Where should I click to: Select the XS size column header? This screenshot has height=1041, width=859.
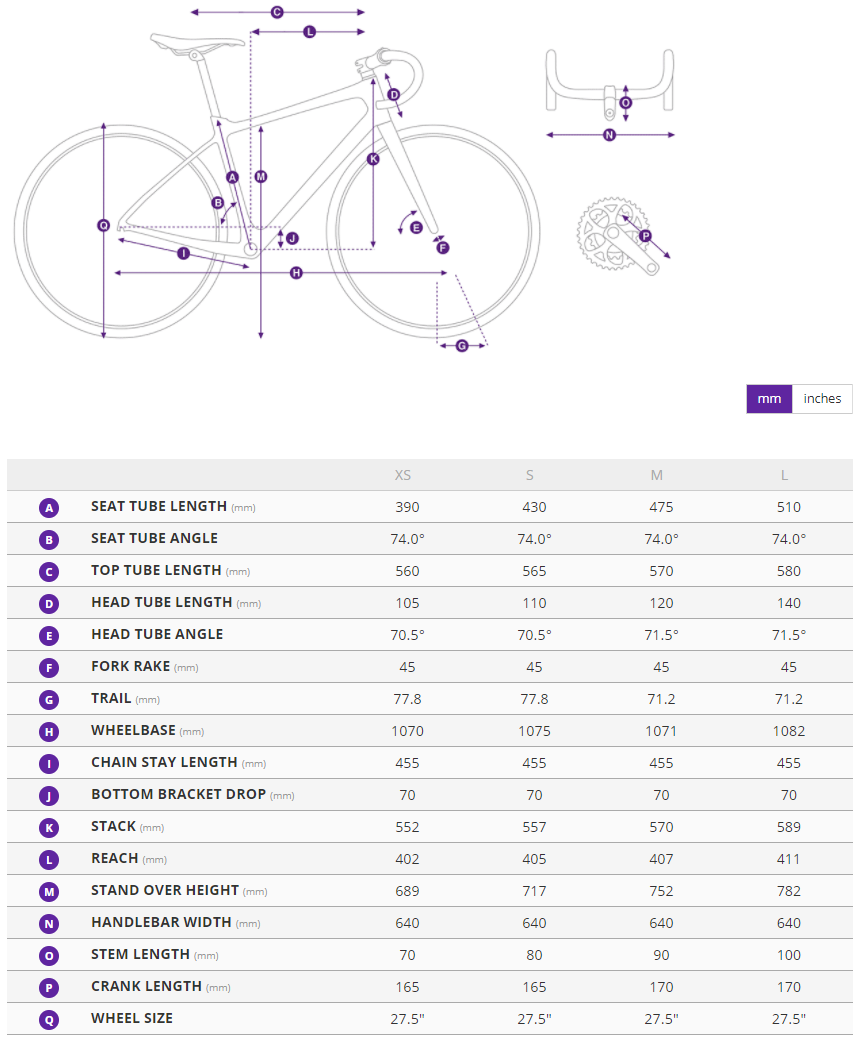[x=403, y=475]
